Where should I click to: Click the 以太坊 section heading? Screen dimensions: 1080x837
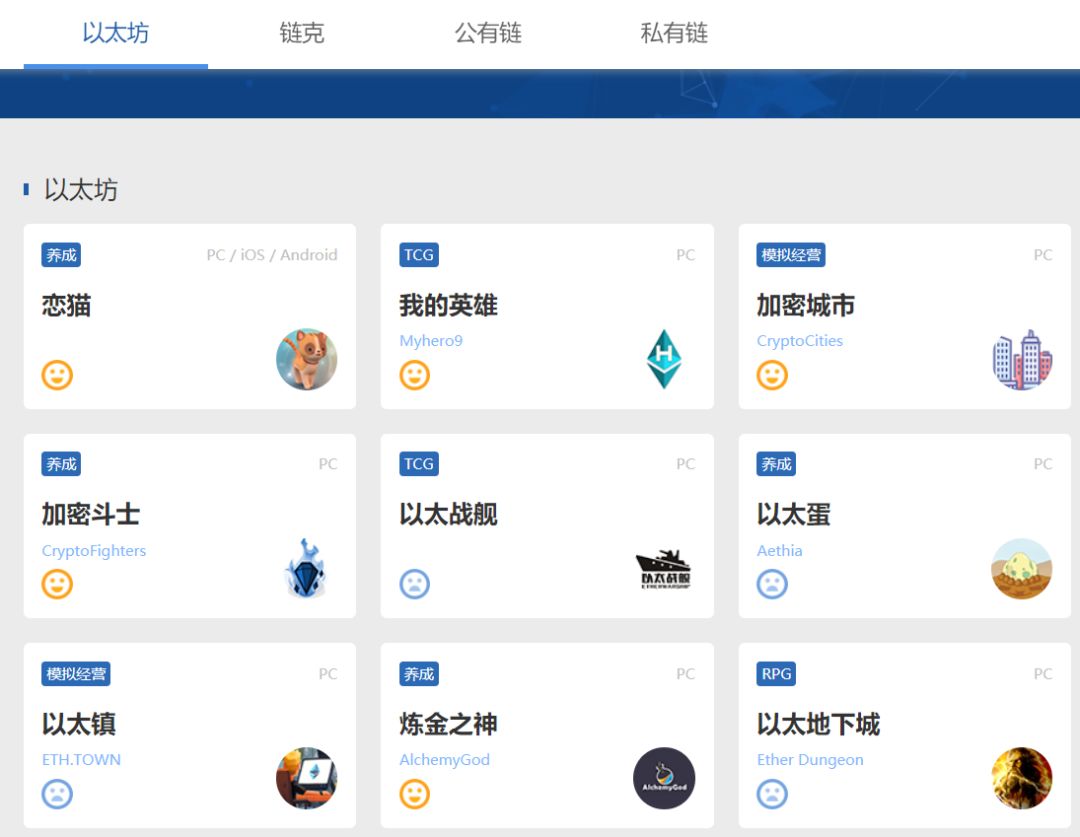point(81,189)
